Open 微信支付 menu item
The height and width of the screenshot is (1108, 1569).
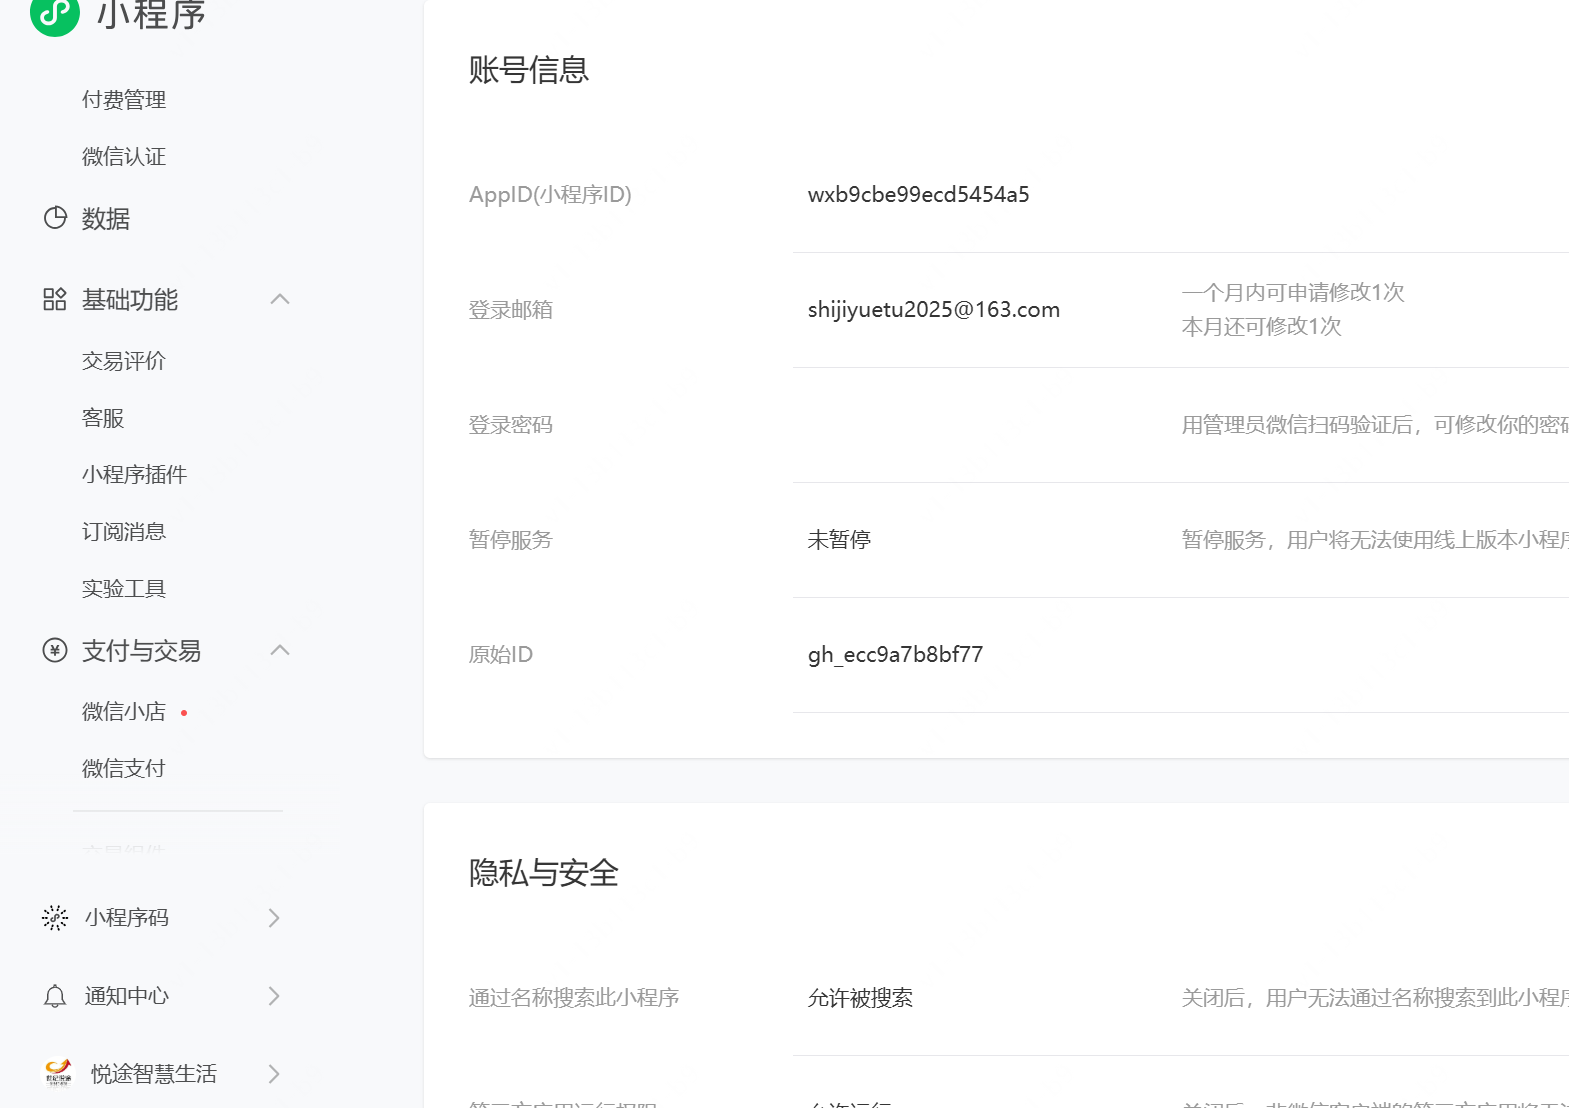pos(124,769)
